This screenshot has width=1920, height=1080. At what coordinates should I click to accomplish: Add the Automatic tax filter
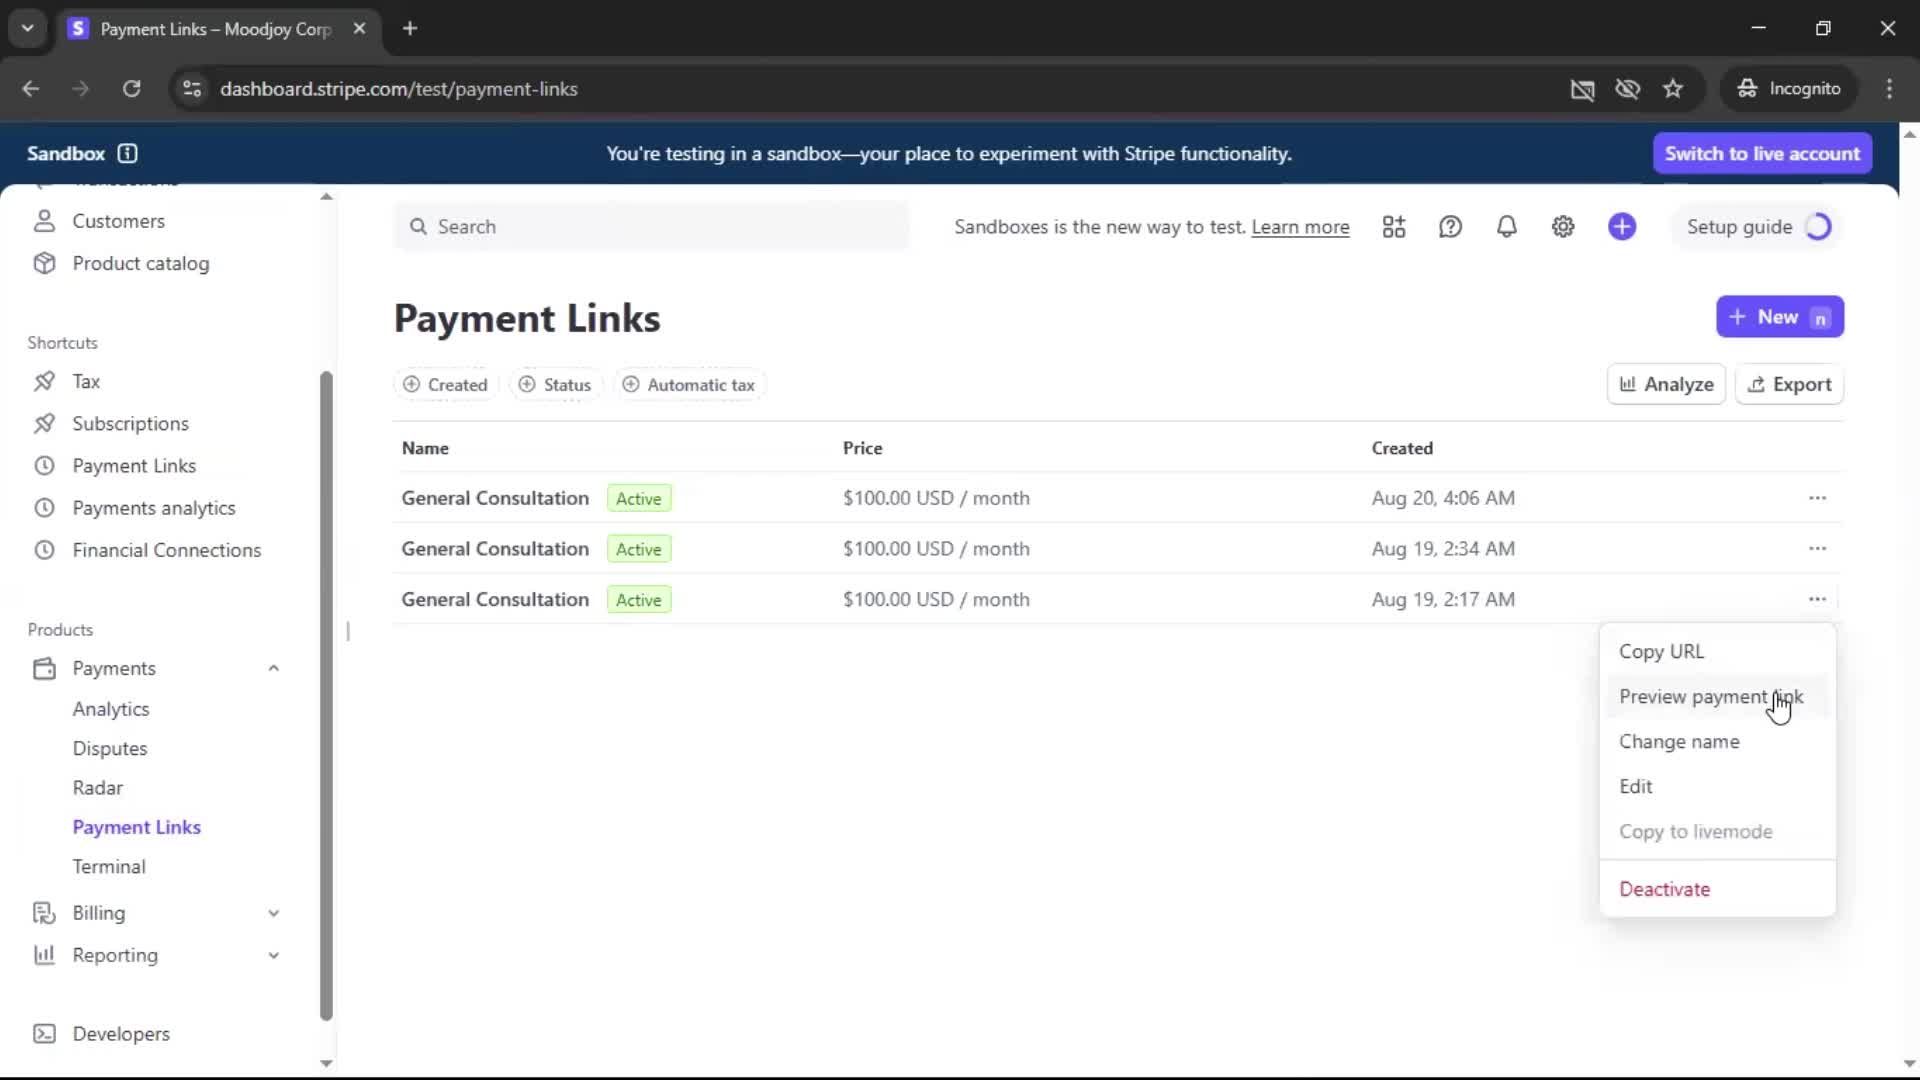pyautogui.click(x=689, y=385)
